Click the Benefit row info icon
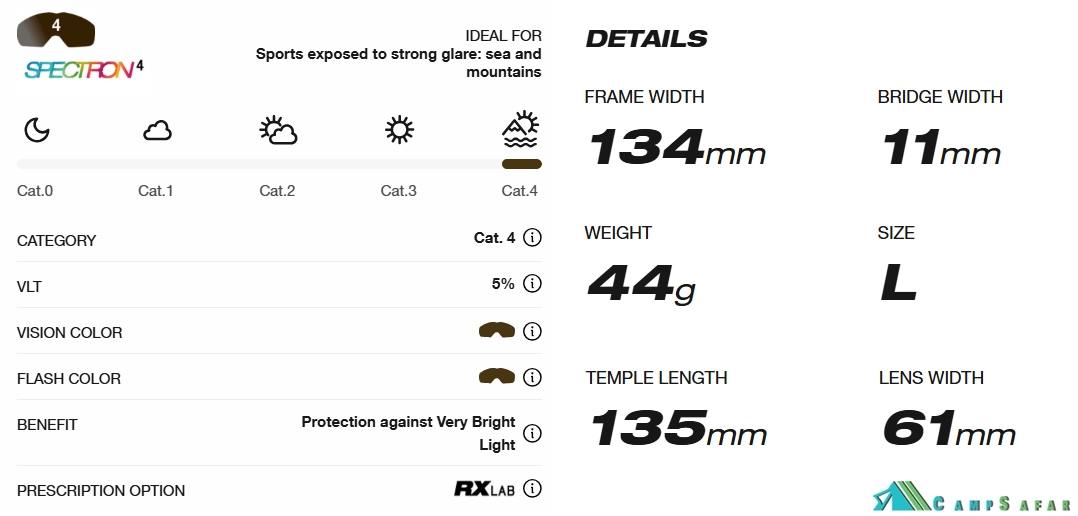1078x516 pixels. 532,434
